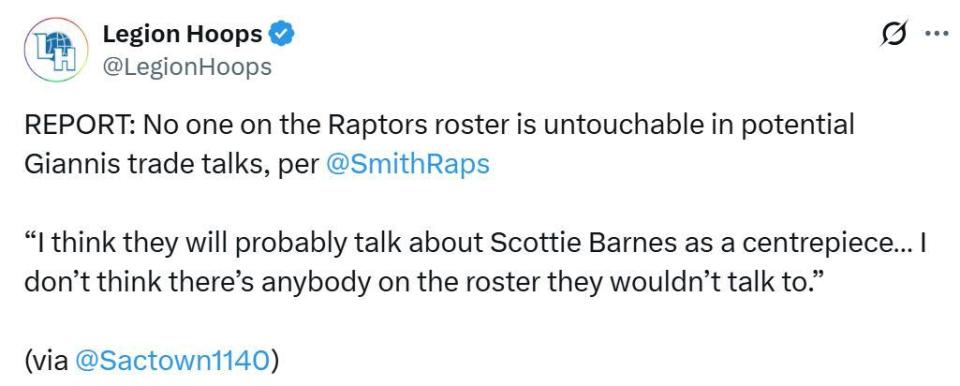Click the closing parenthesis after @Sactown1140
The height and width of the screenshot is (386, 960).
point(274,361)
